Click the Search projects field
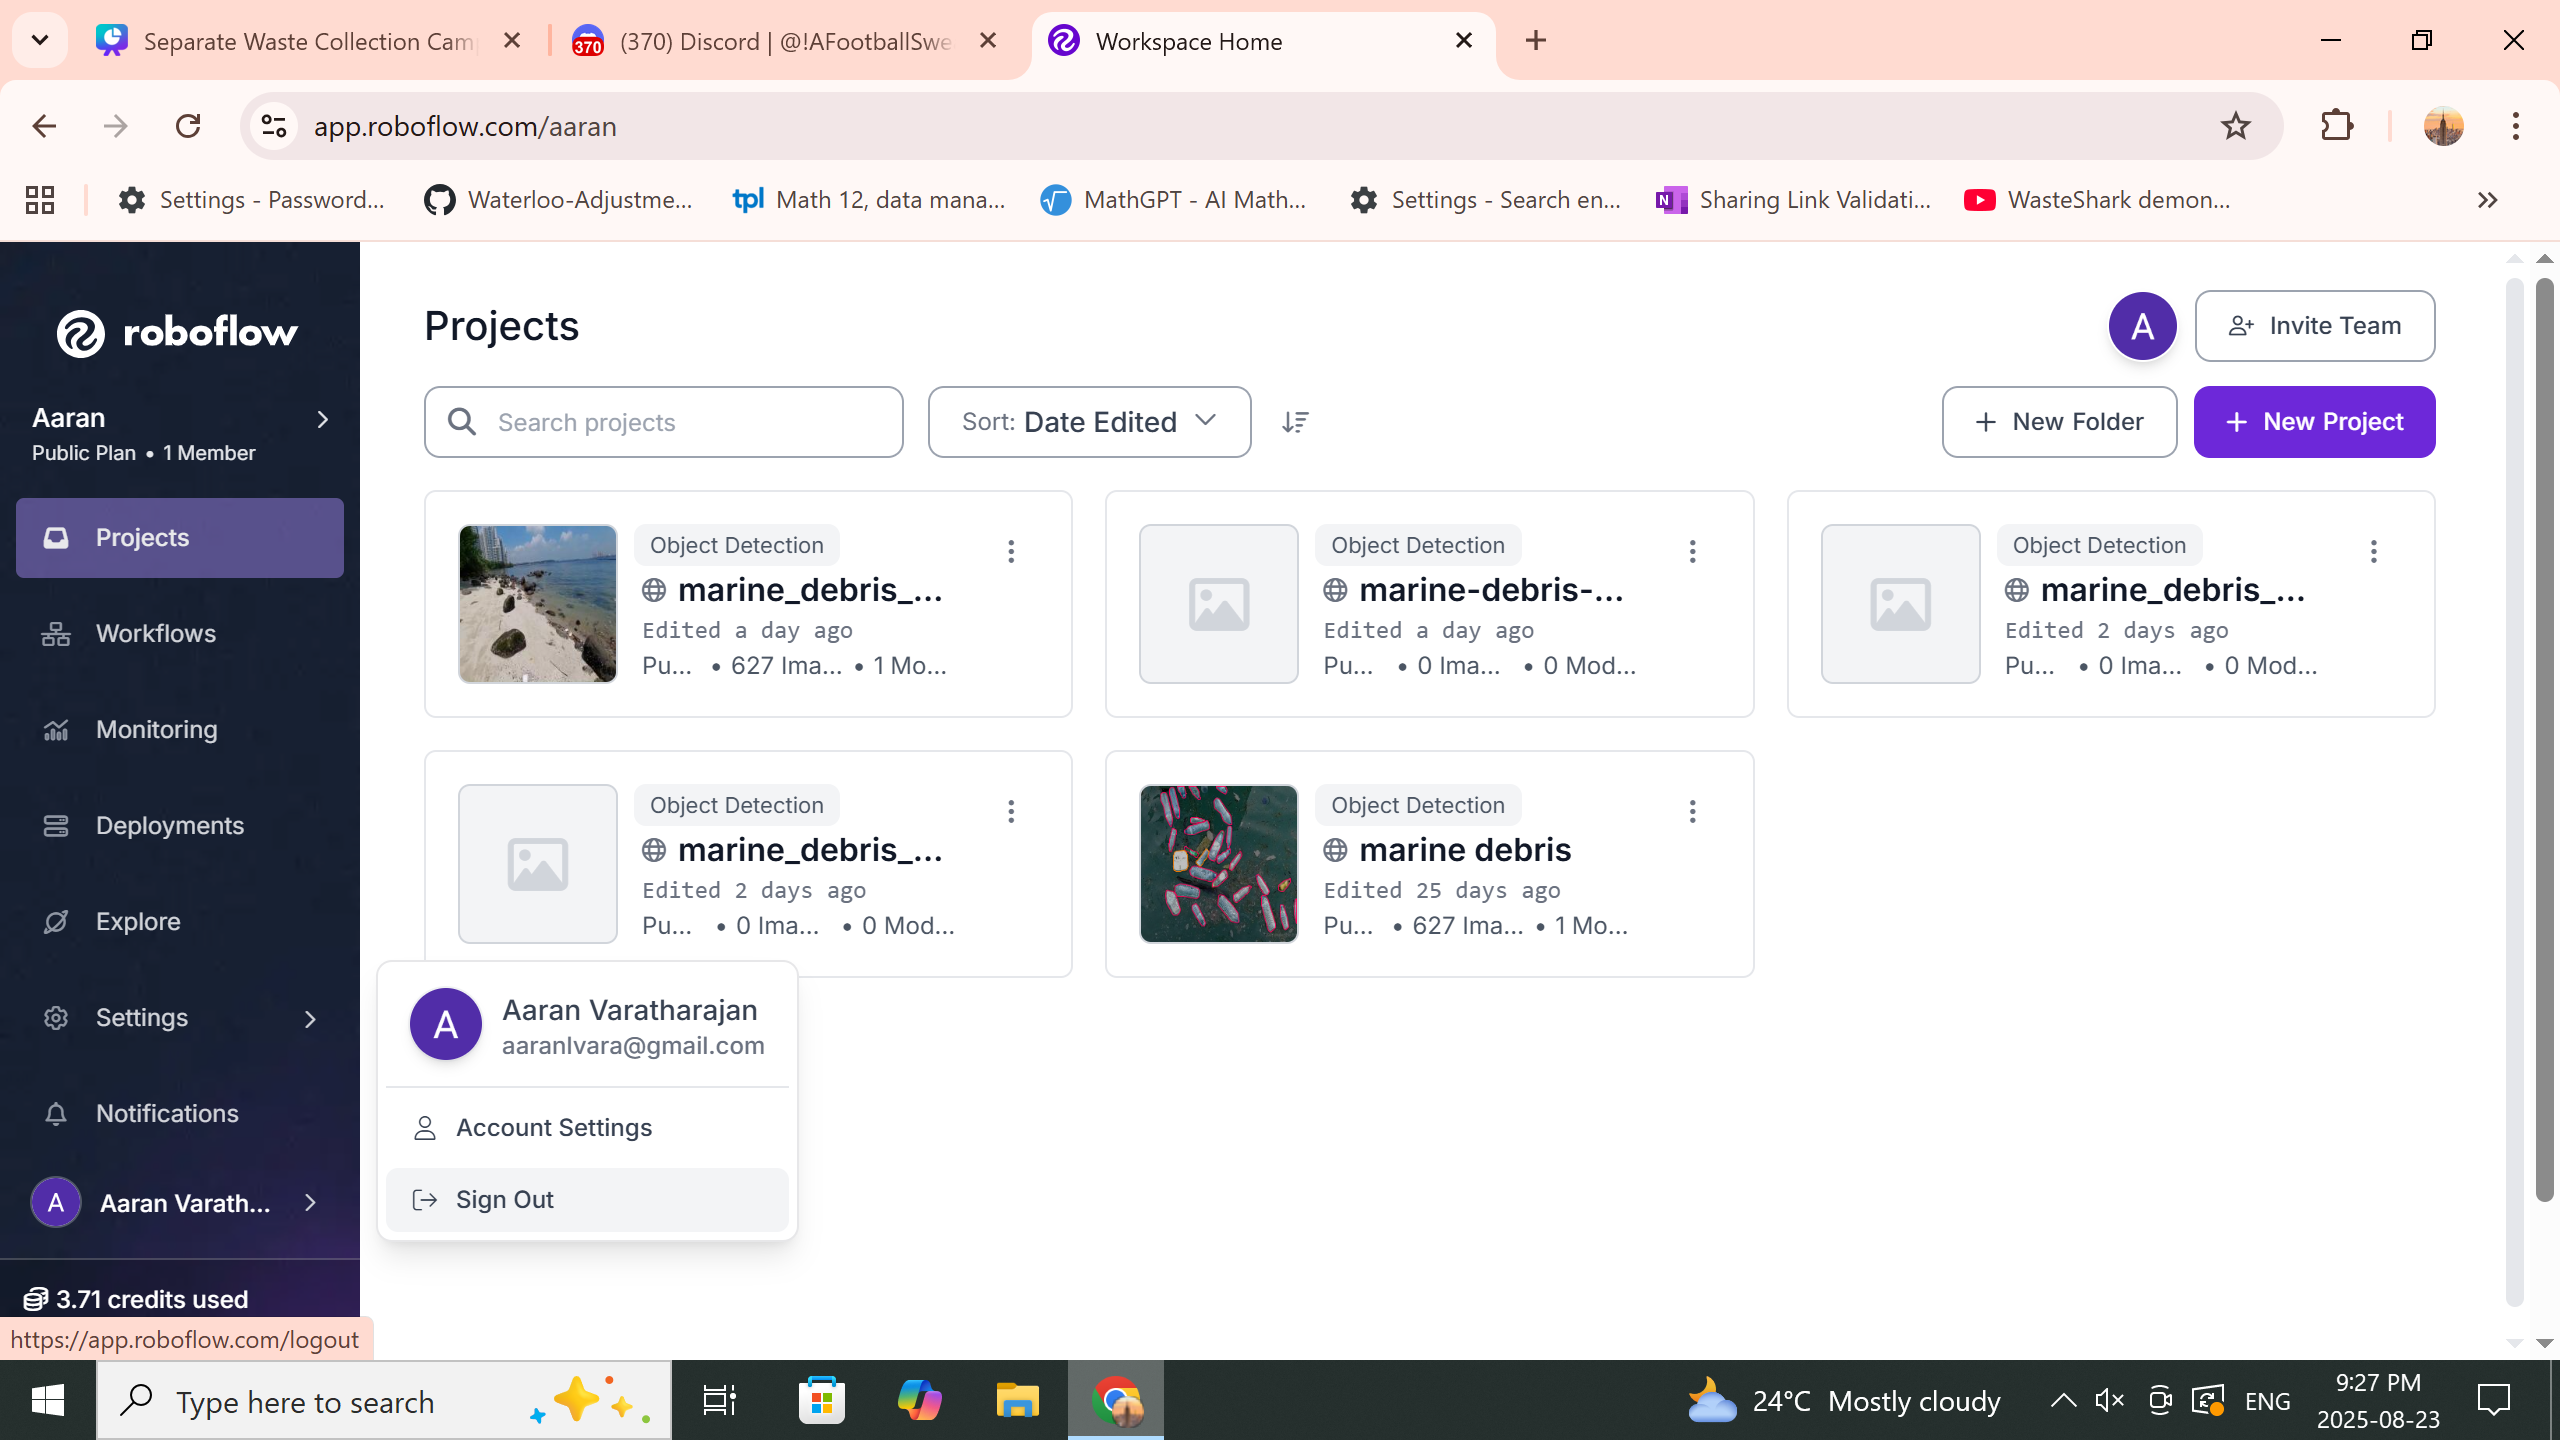This screenshot has height=1440, width=2560. [663, 422]
